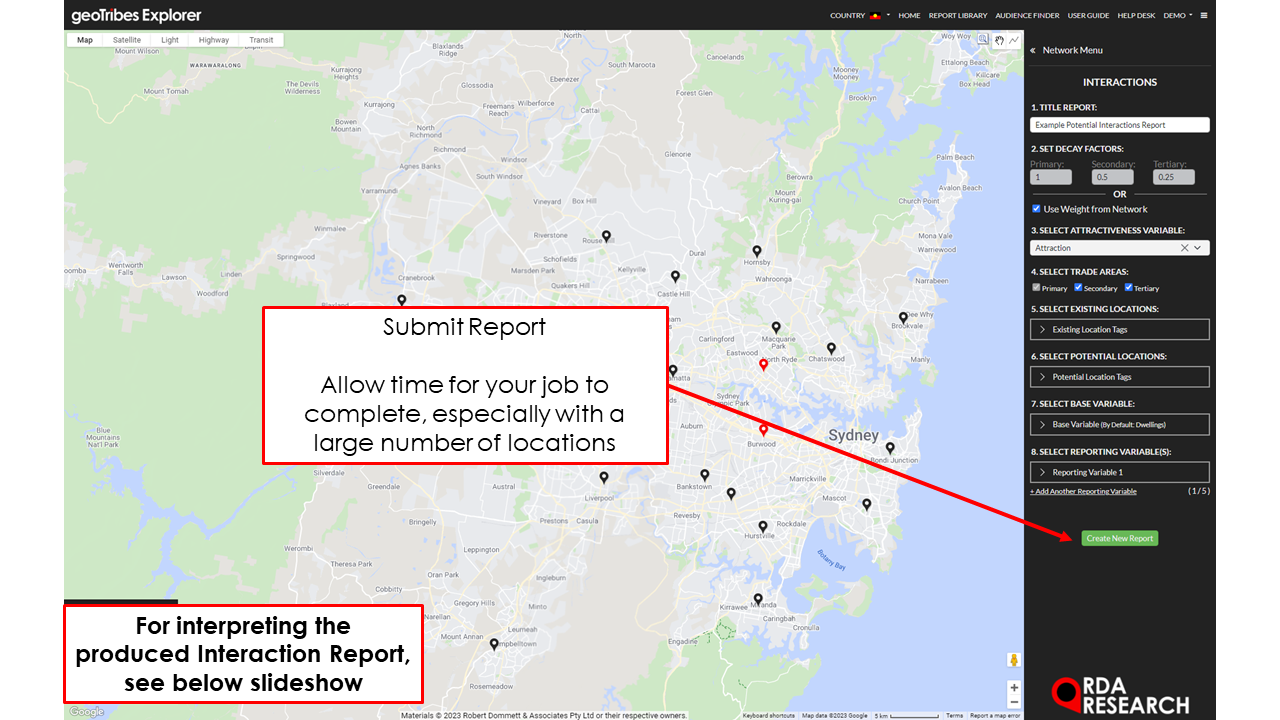Open Help Desk from top navigation
The width and height of the screenshot is (1280, 720).
point(1136,15)
